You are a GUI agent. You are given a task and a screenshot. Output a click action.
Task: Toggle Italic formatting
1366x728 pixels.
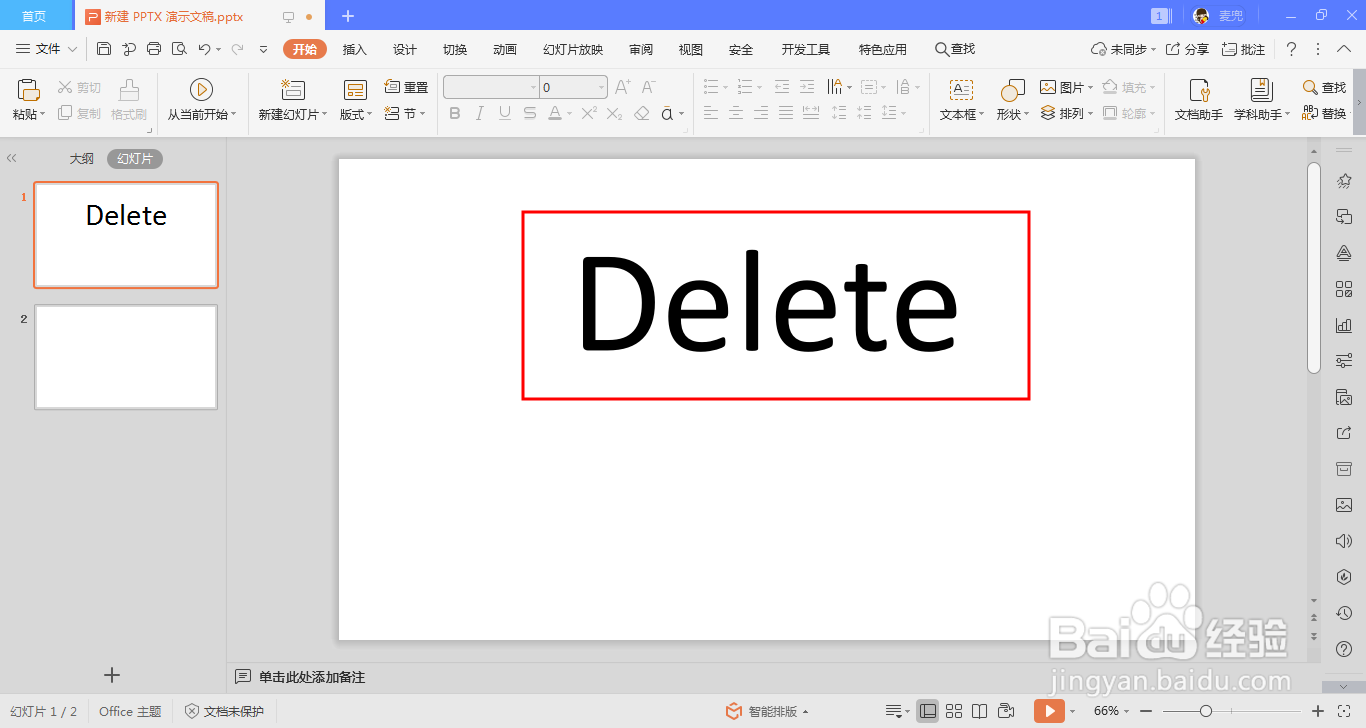click(479, 113)
